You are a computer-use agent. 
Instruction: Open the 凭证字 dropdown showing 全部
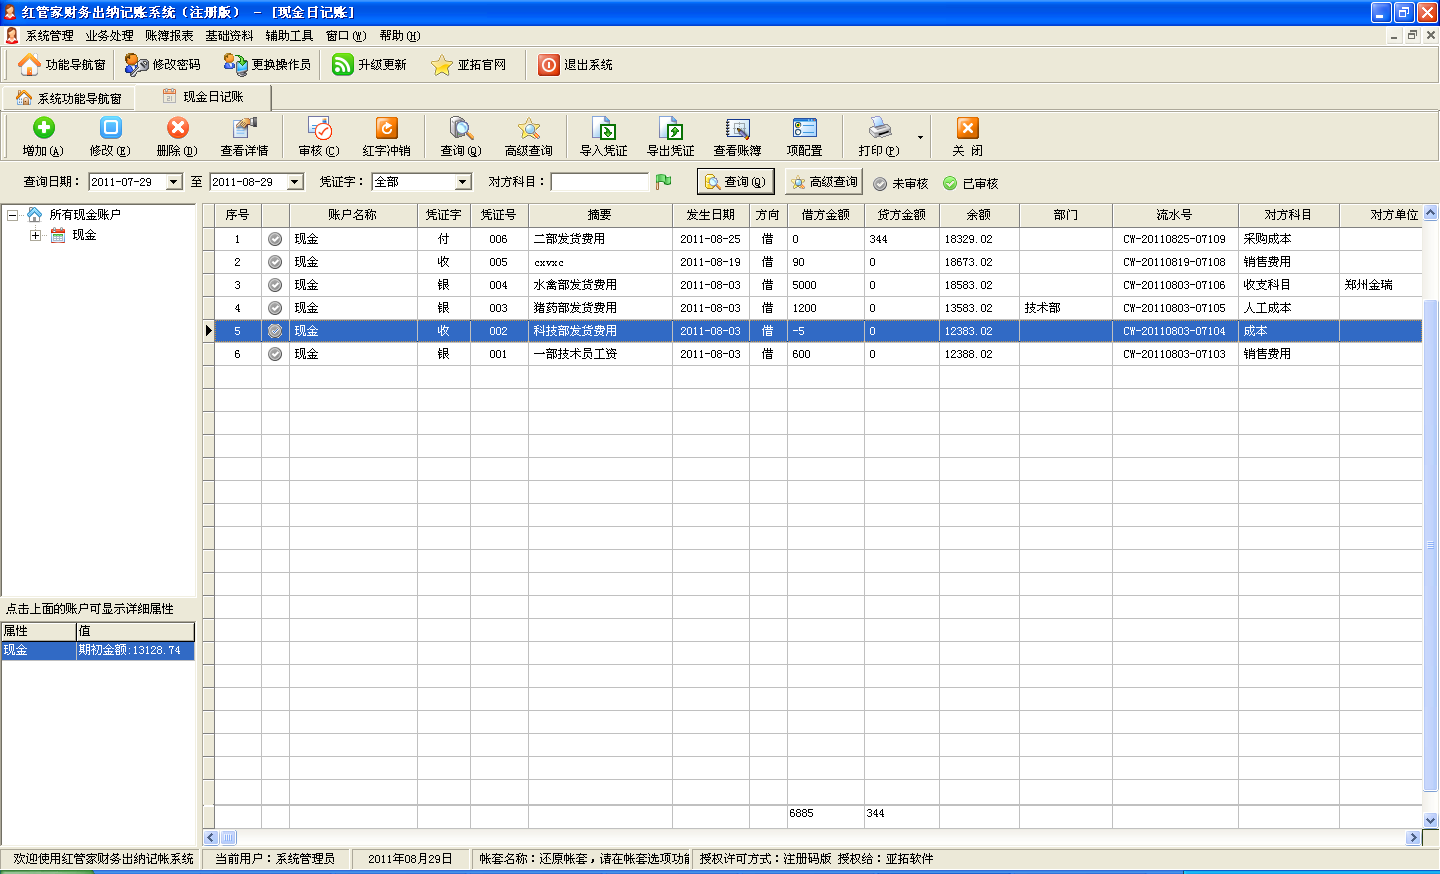point(462,182)
